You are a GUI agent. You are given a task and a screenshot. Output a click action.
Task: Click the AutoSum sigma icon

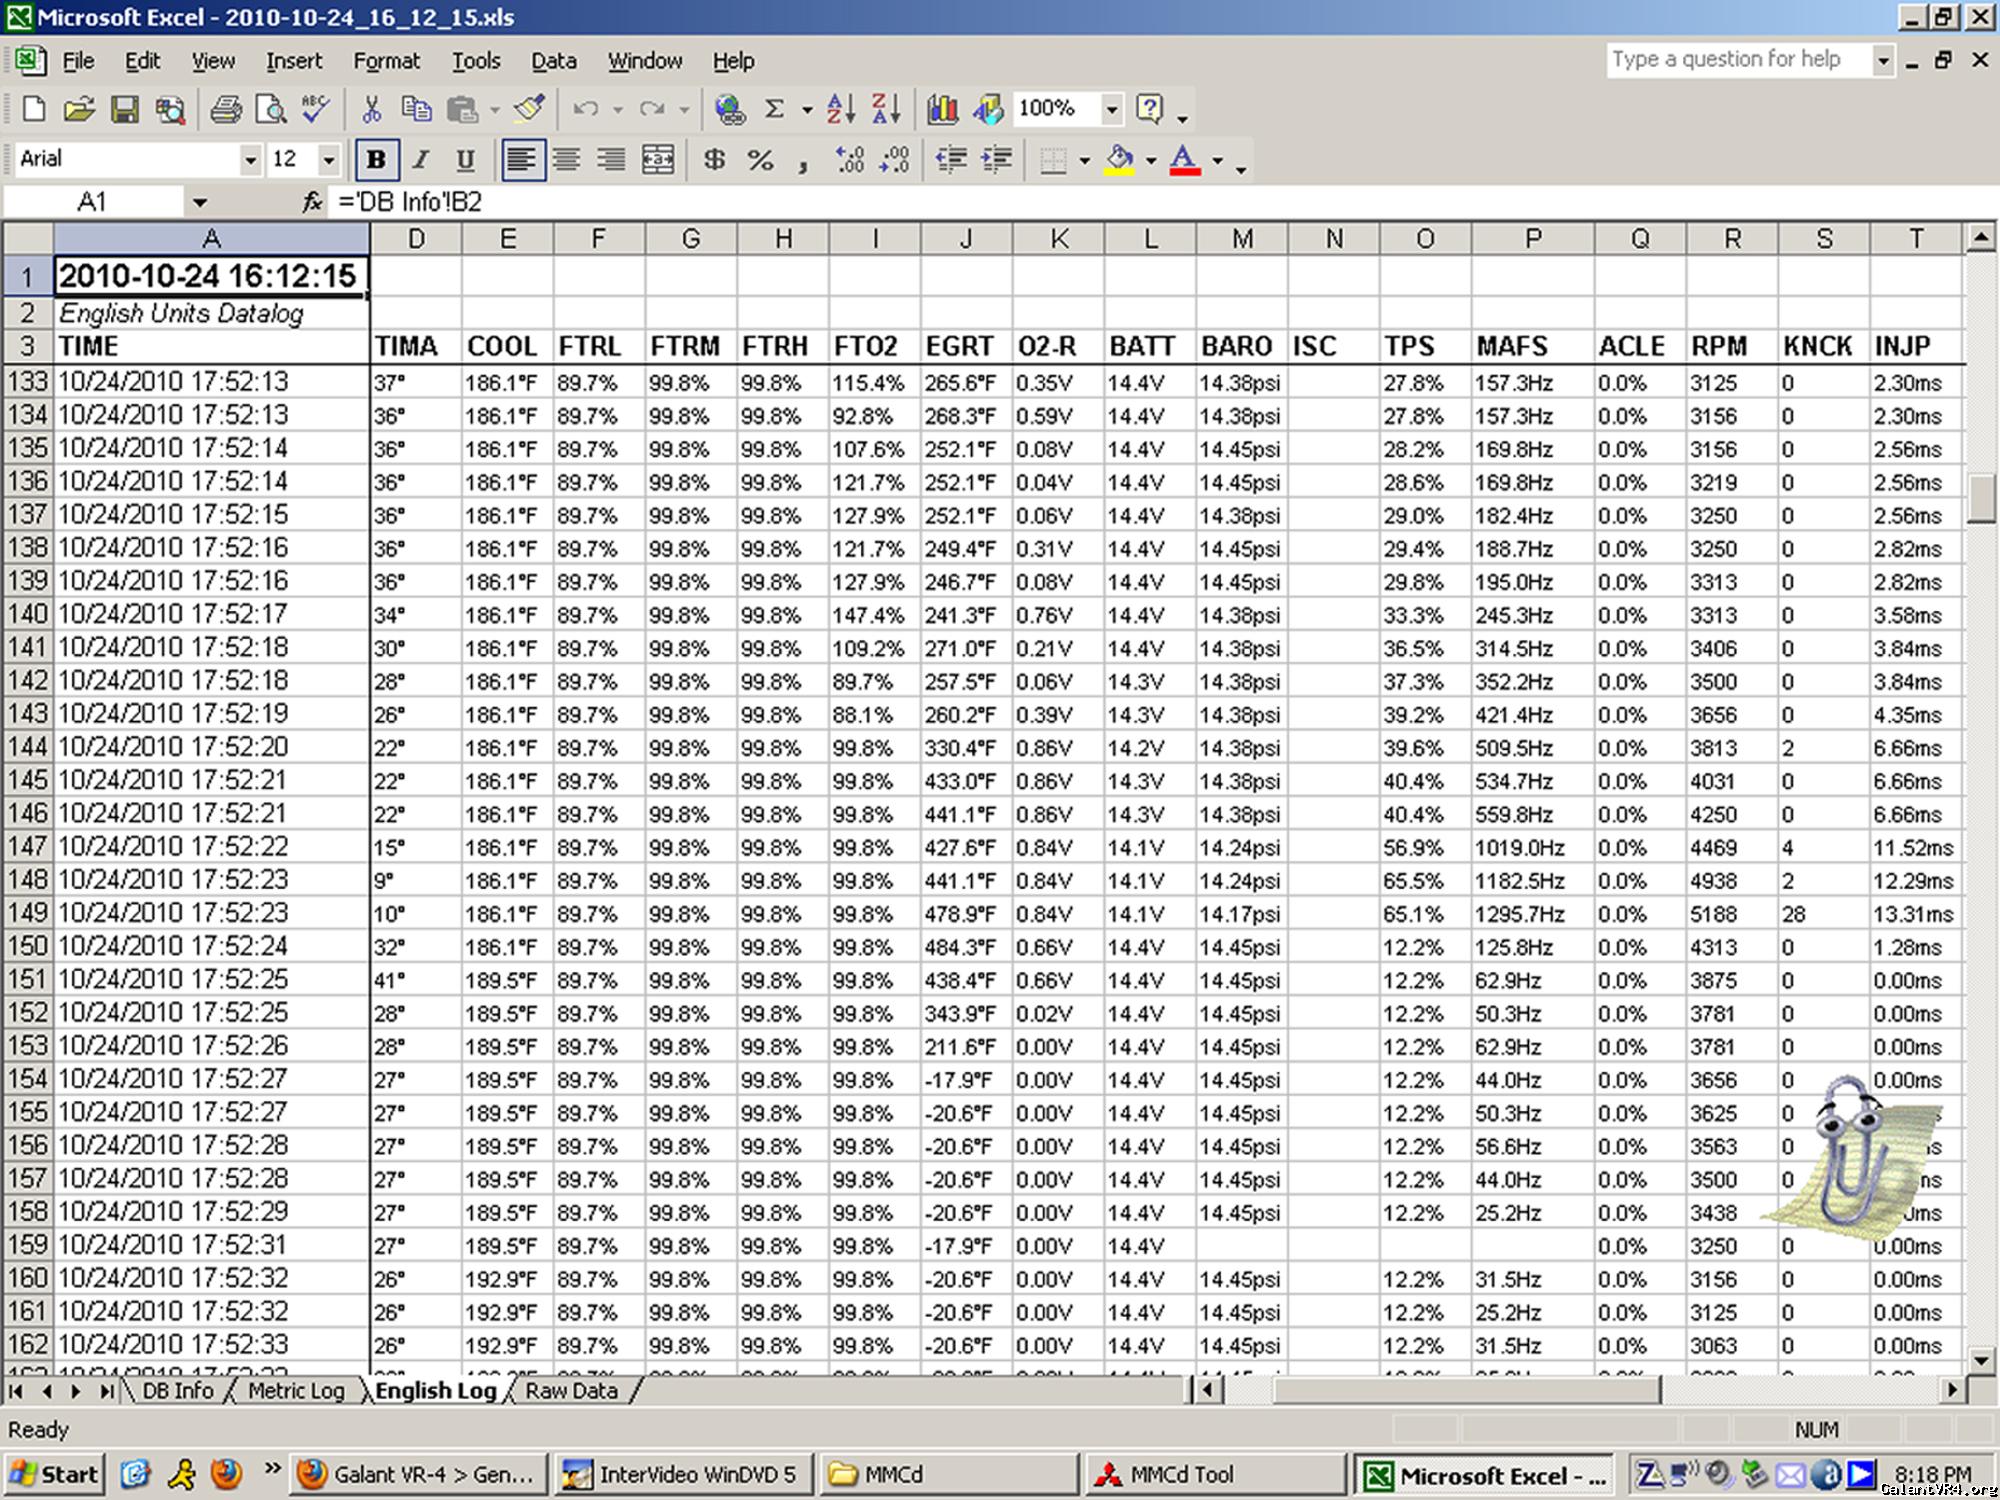774,109
